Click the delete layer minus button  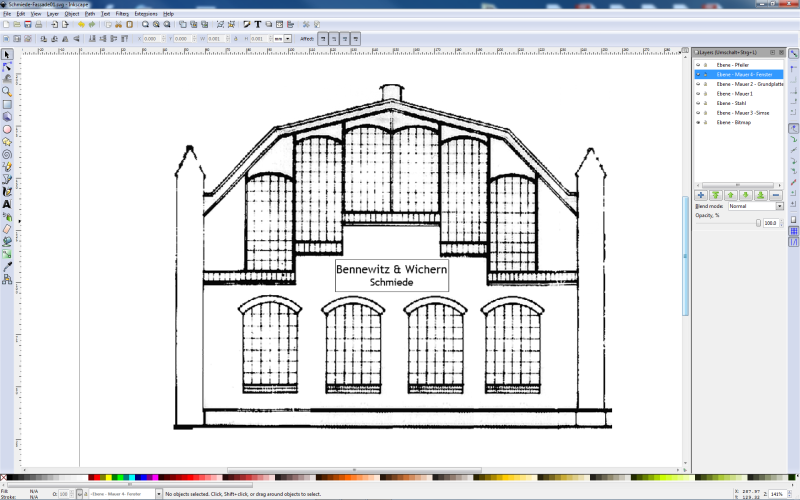click(x=776, y=195)
